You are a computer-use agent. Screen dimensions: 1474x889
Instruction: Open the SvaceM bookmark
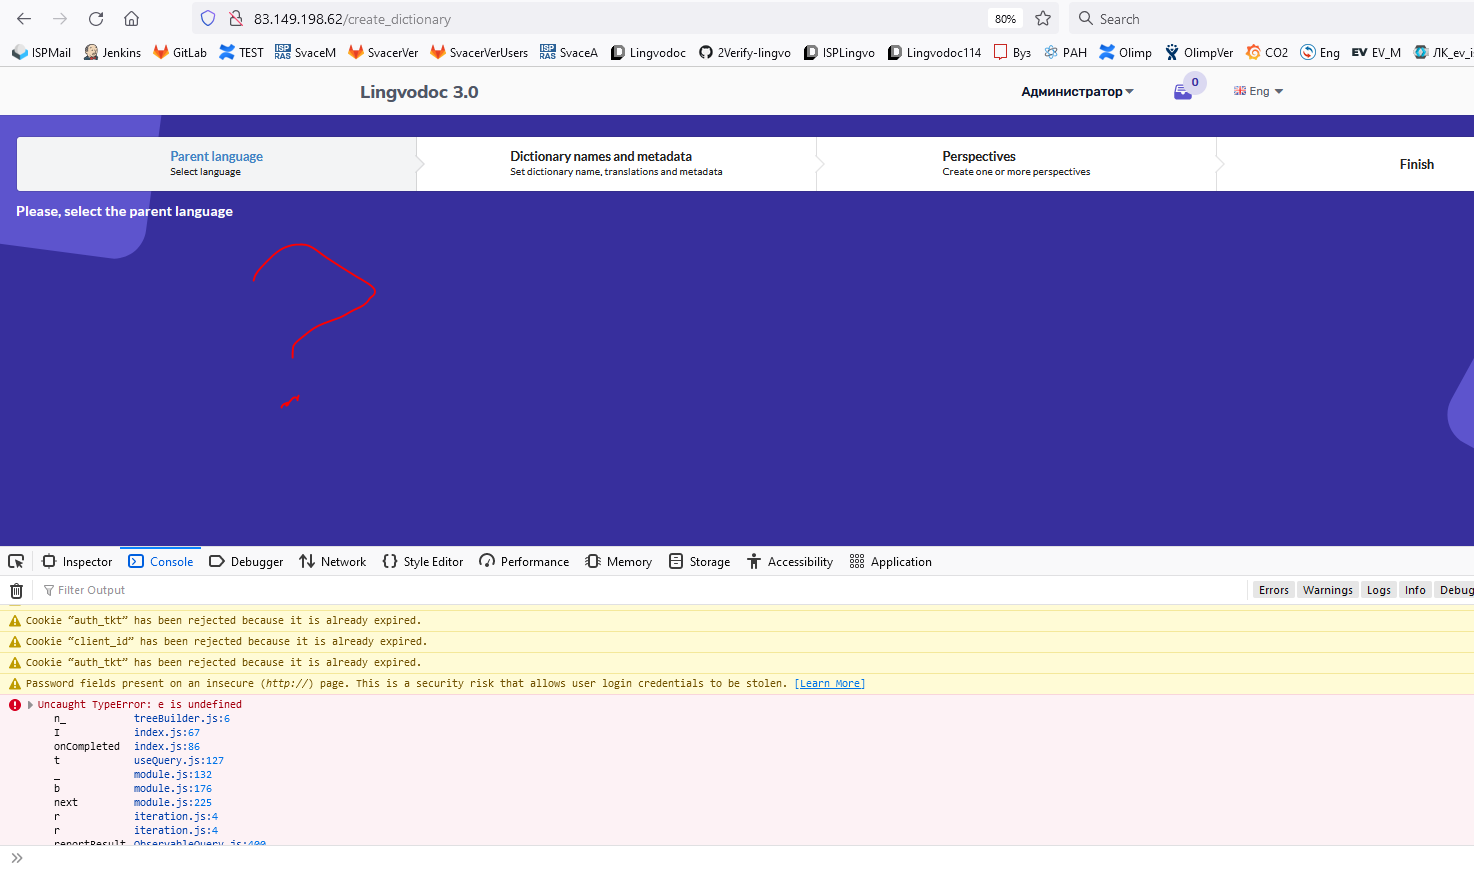(305, 53)
